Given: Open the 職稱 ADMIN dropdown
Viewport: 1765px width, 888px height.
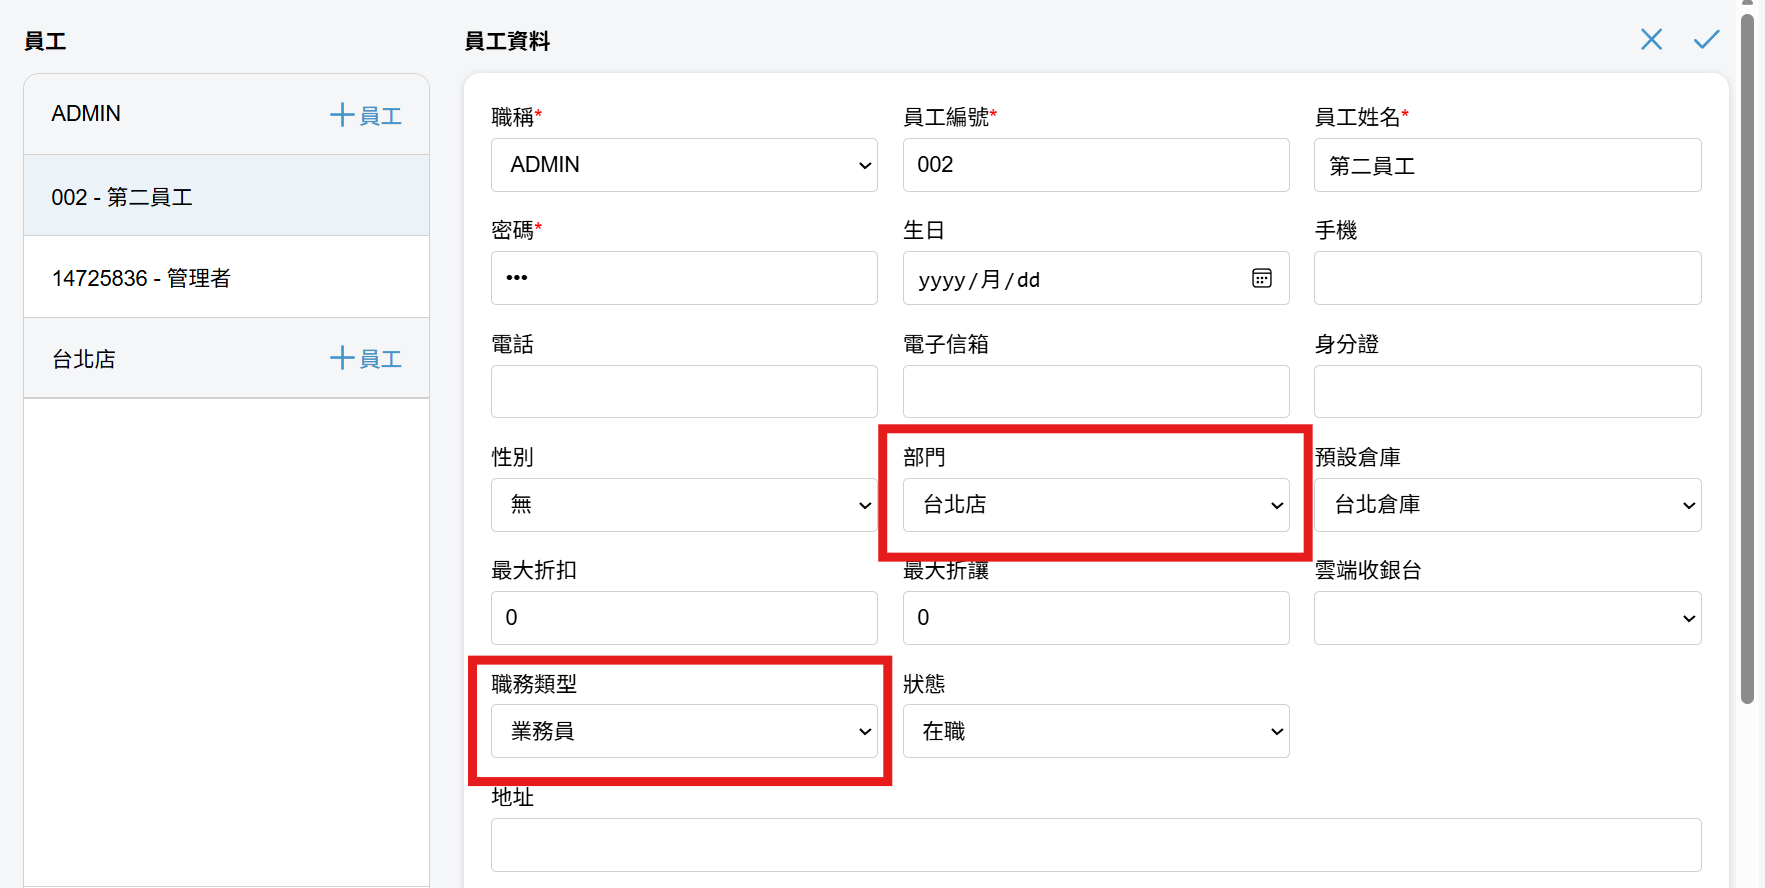Looking at the screenshot, I should 684,165.
